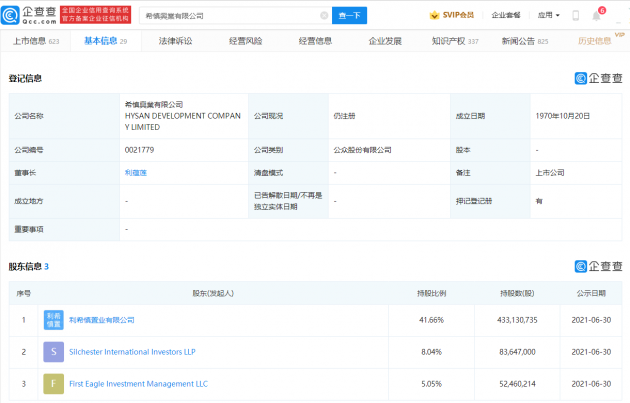Click the 持股比例 column header
This screenshot has width=630, height=403.
[432, 293]
